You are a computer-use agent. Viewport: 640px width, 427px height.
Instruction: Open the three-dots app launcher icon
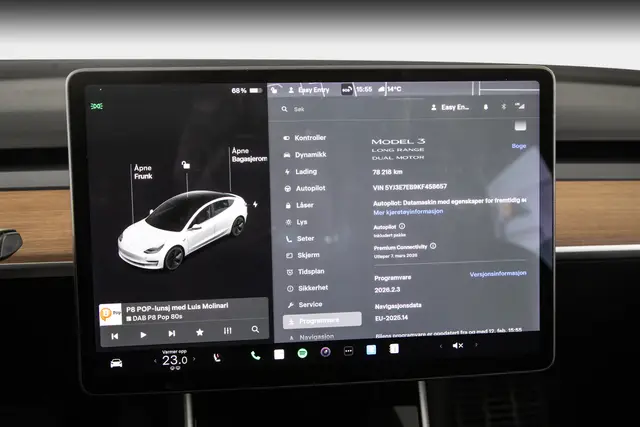348,351
